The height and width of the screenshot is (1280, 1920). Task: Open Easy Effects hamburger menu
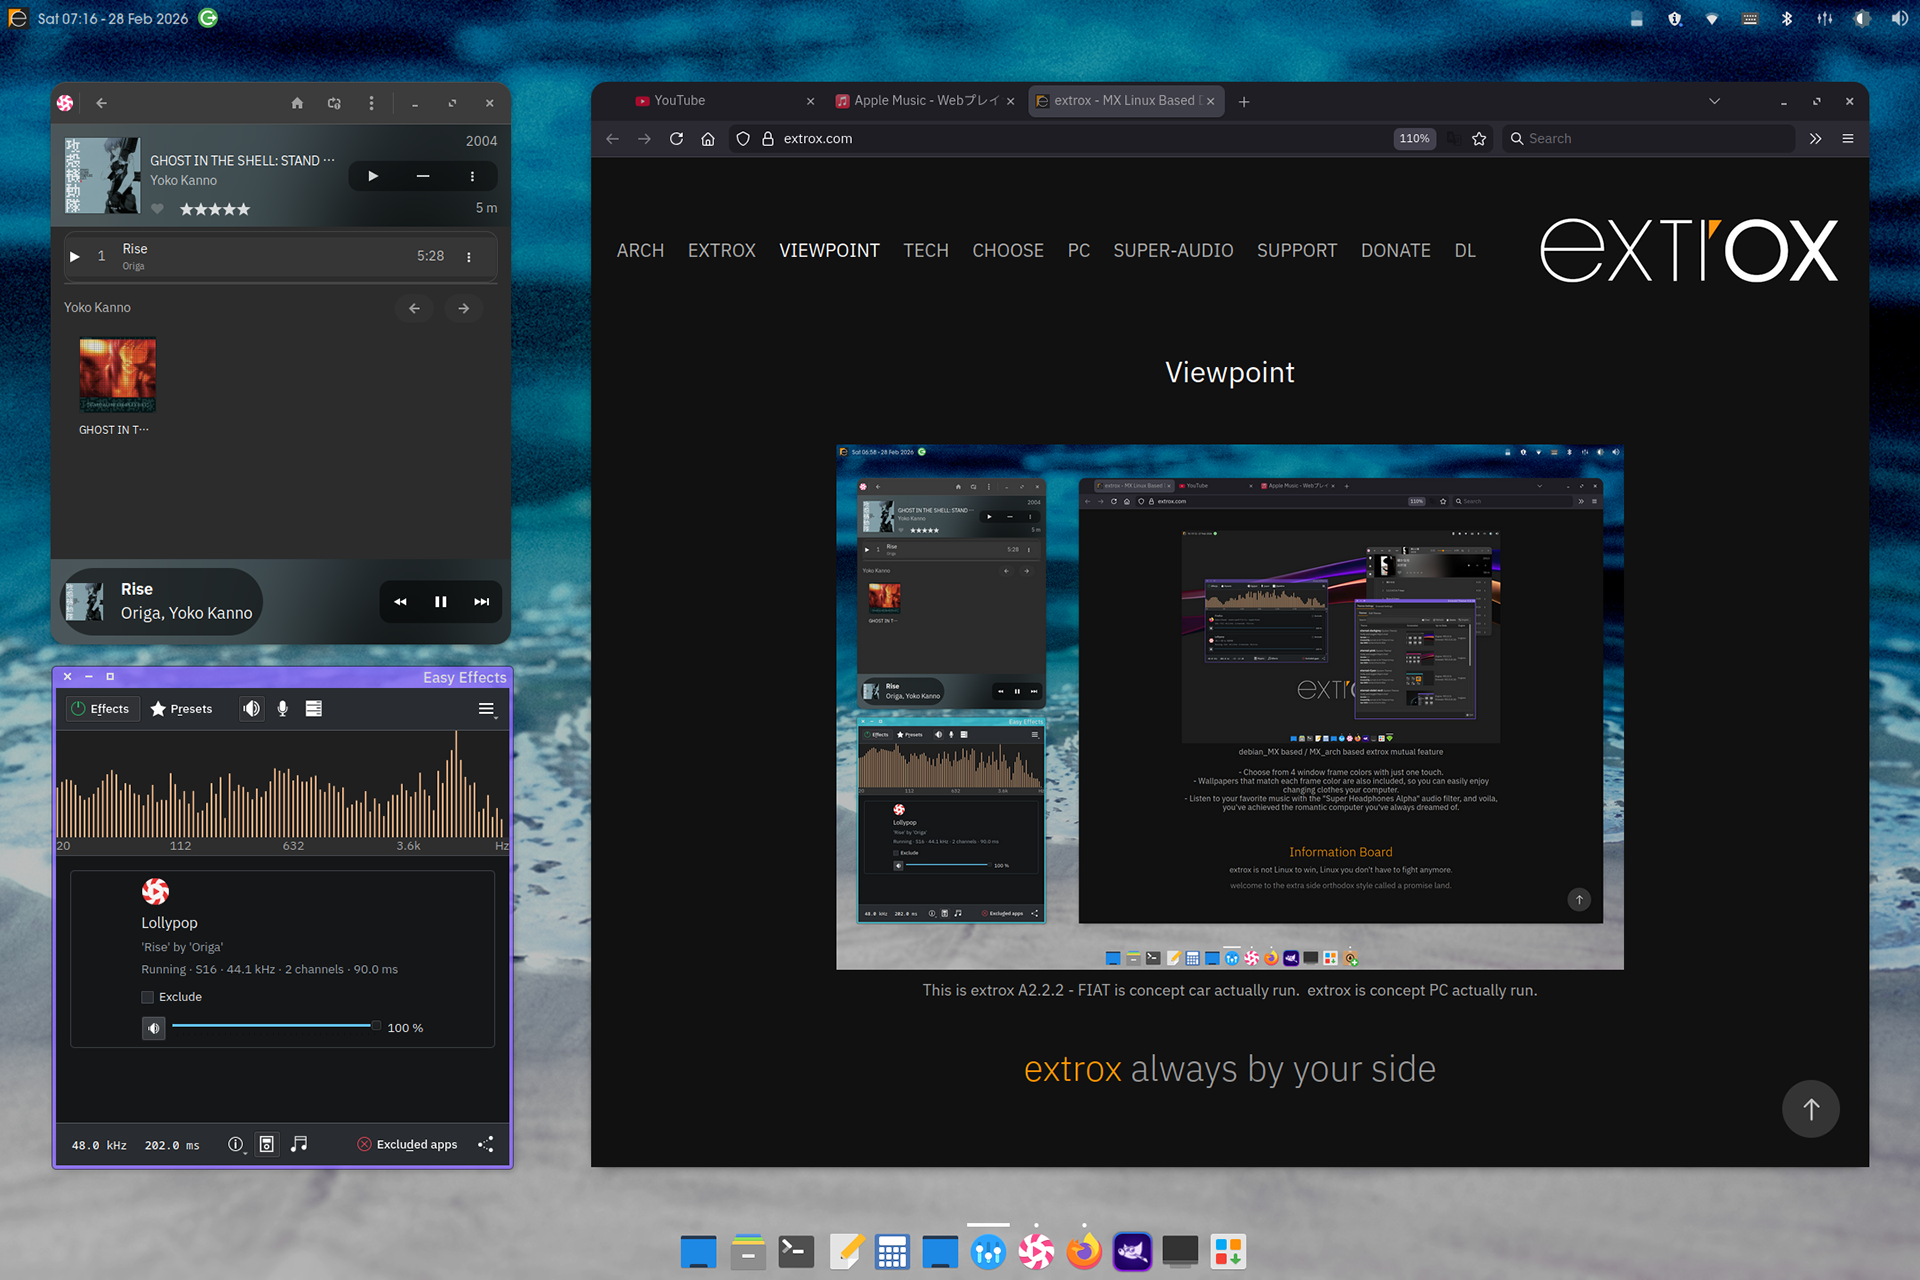click(486, 709)
